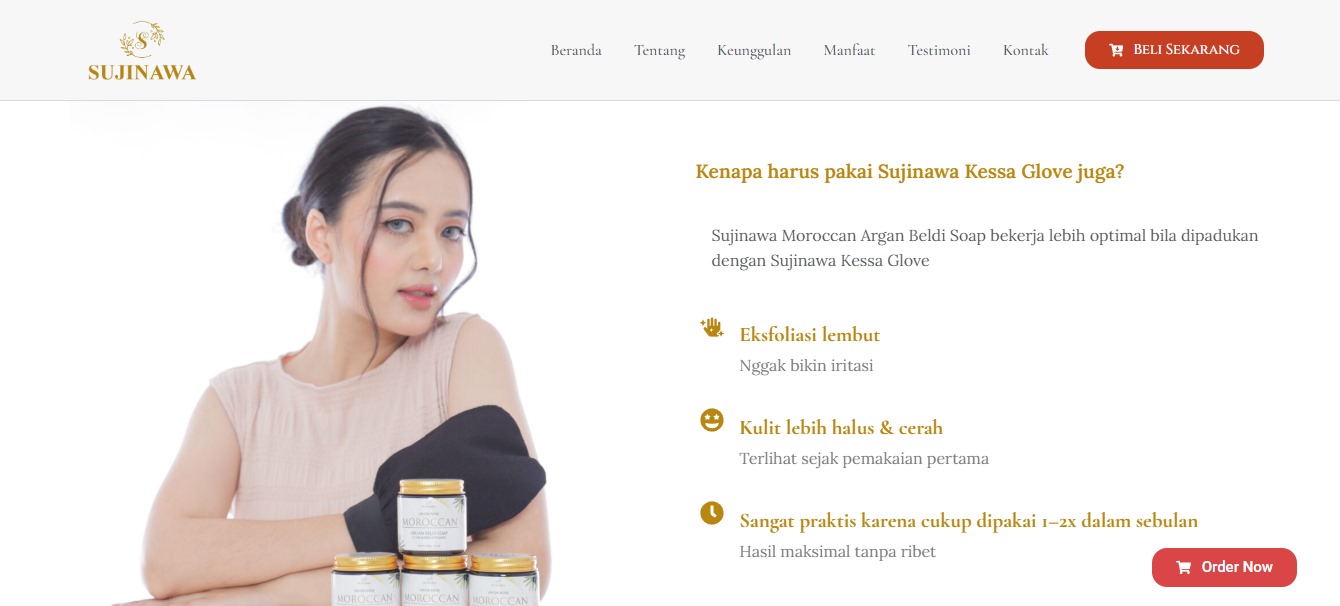The image size is (1340, 606).
Task: Click the Eksfoliasi lembut heading
Action: tap(810, 334)
